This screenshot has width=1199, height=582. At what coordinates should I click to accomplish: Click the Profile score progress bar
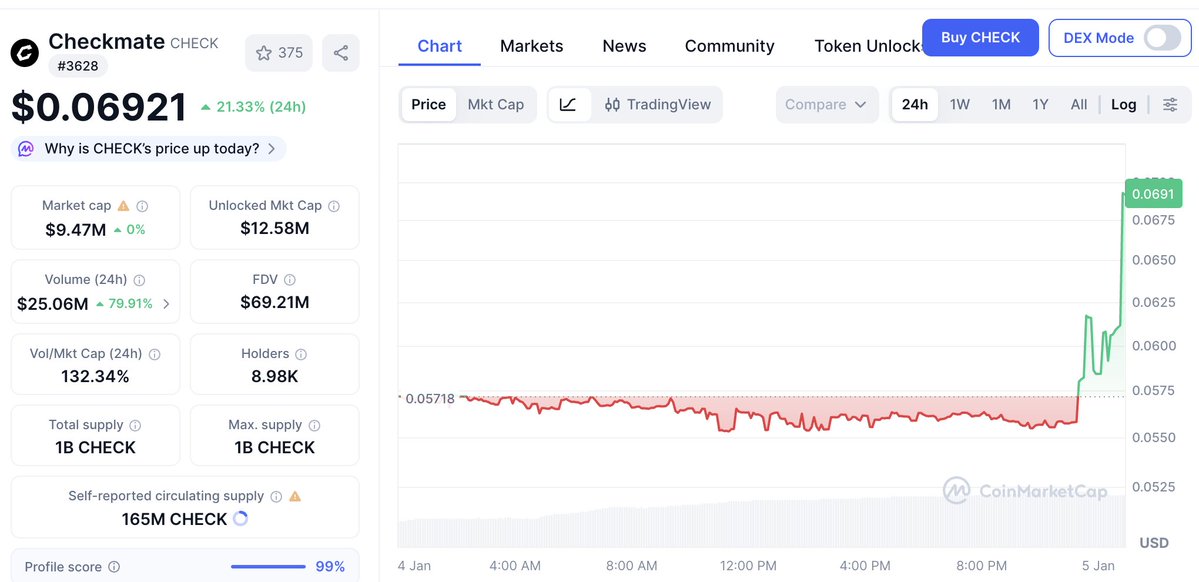click(267, 566)
